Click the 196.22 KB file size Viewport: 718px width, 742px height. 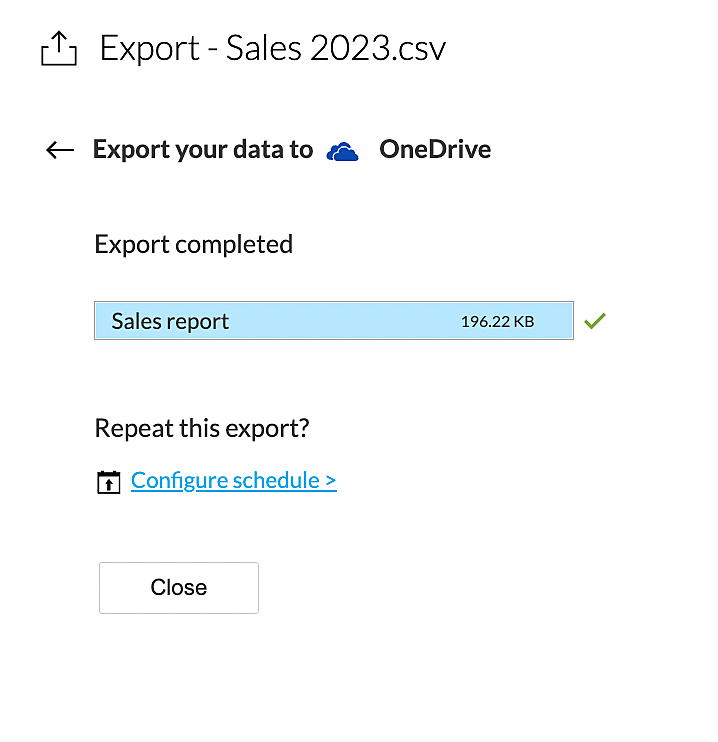pos(497,322)
